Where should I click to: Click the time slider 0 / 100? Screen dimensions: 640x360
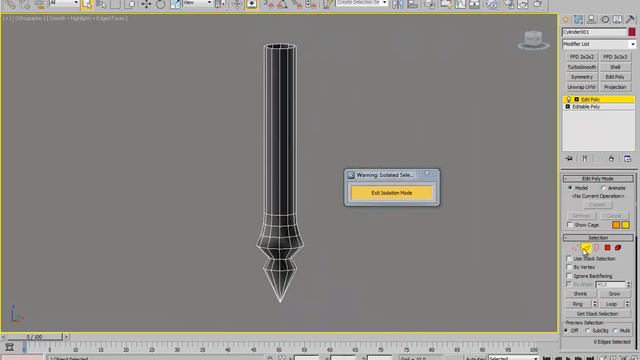(35, 337)
